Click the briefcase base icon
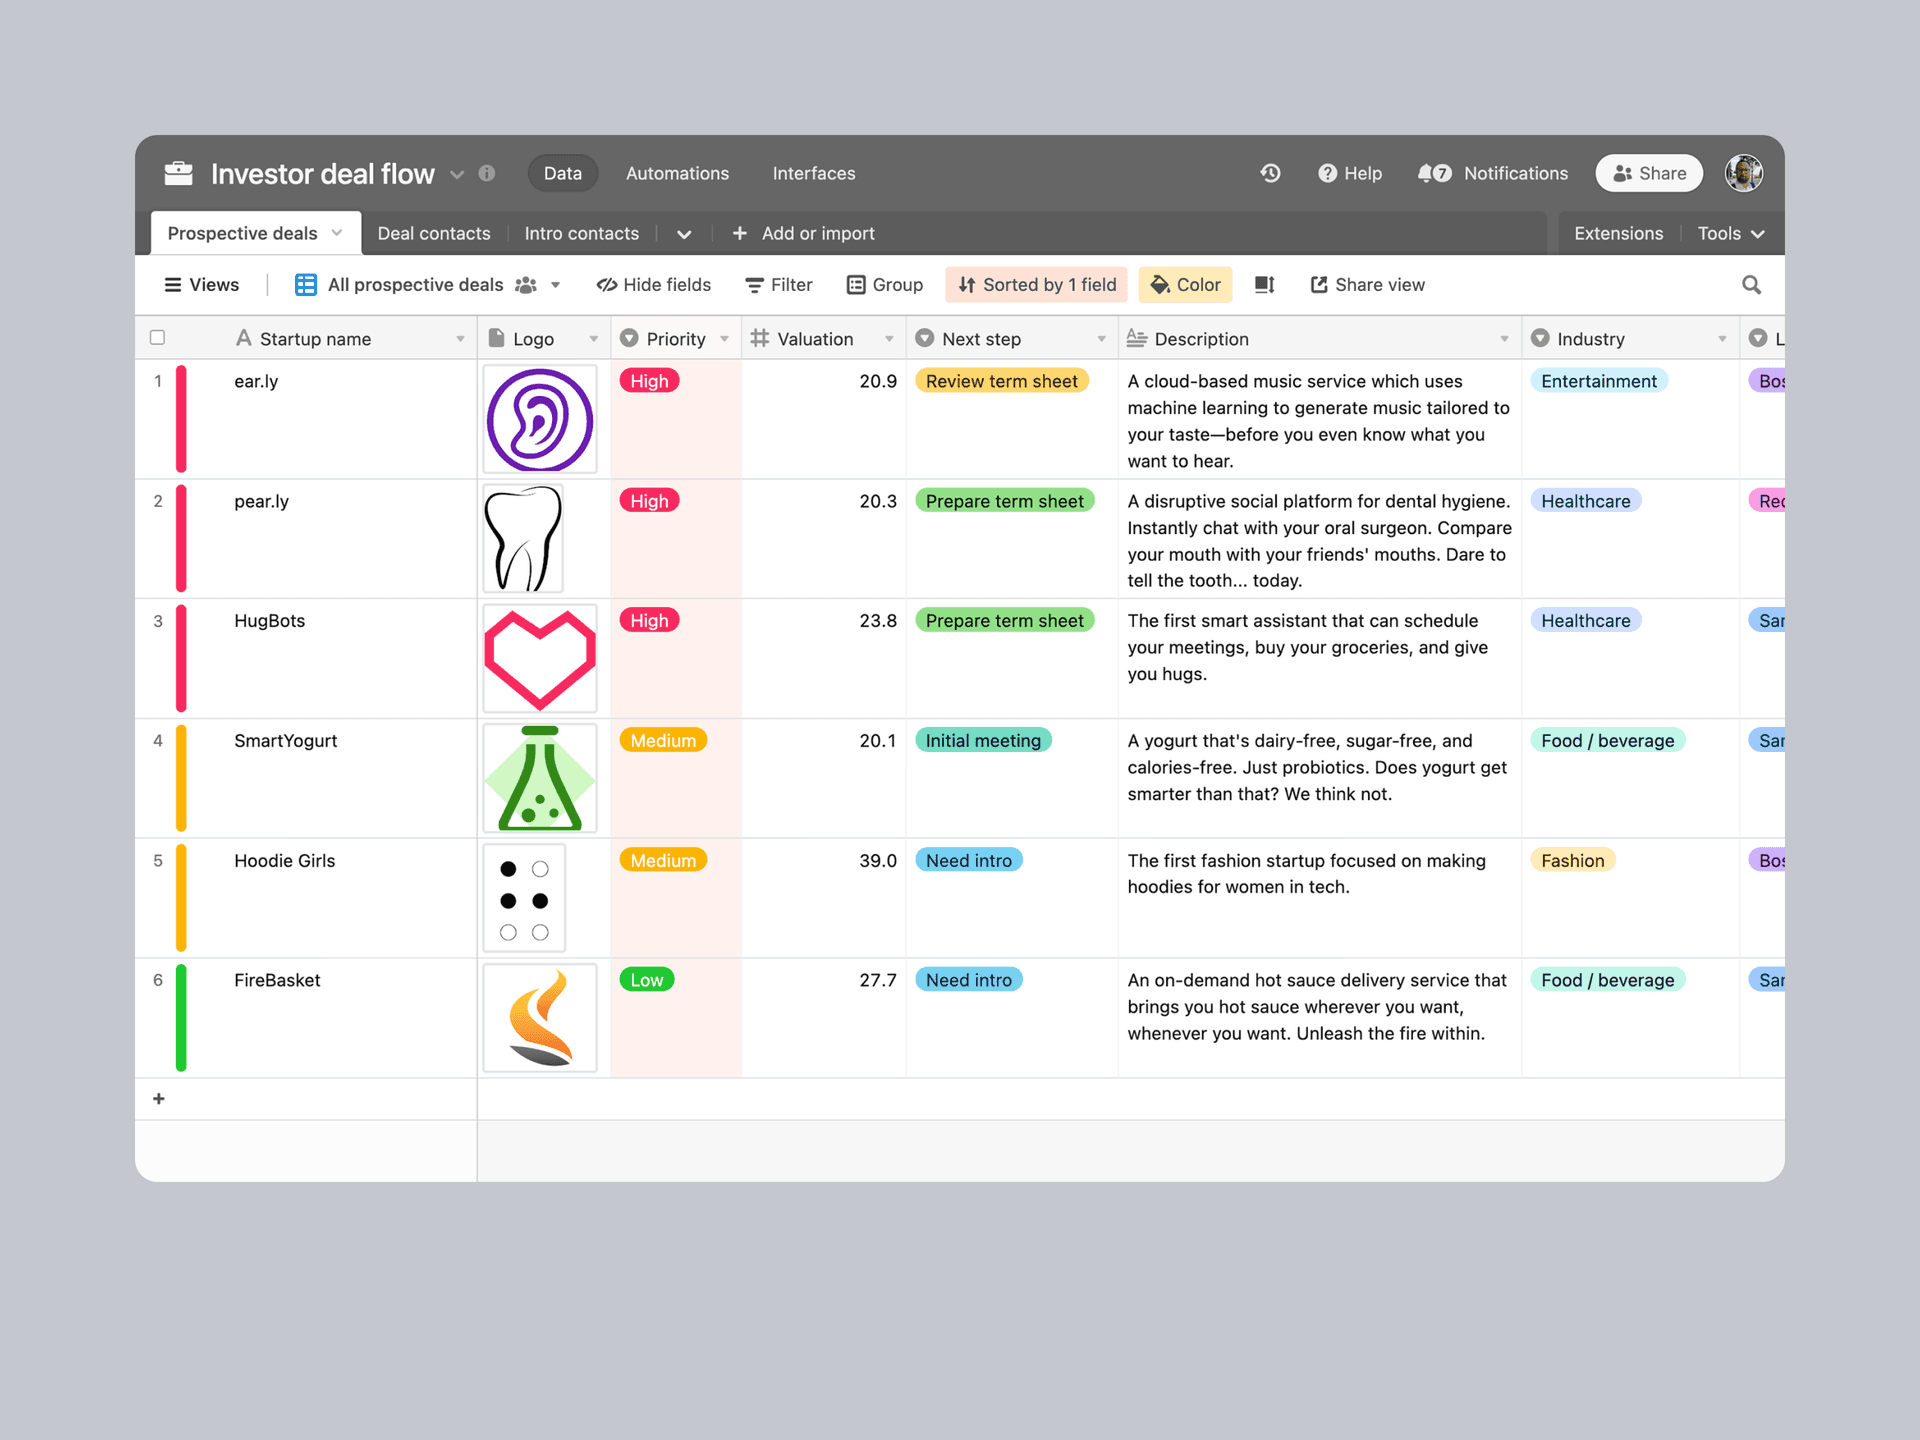Screen dimensions: 1920x1440 tap(179, 173)
